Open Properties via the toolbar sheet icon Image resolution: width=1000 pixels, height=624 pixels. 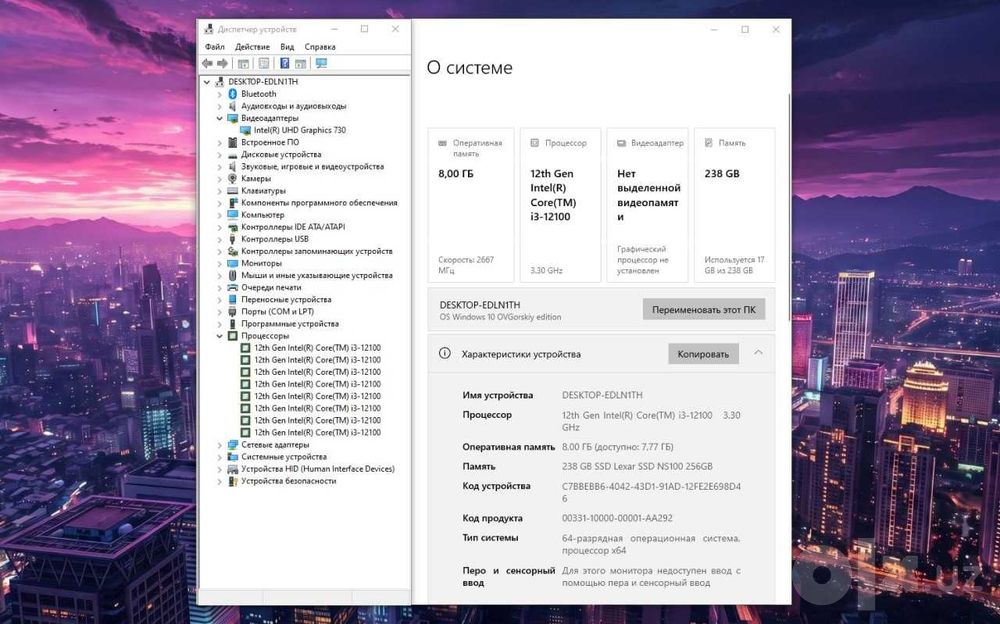point(263,63)
